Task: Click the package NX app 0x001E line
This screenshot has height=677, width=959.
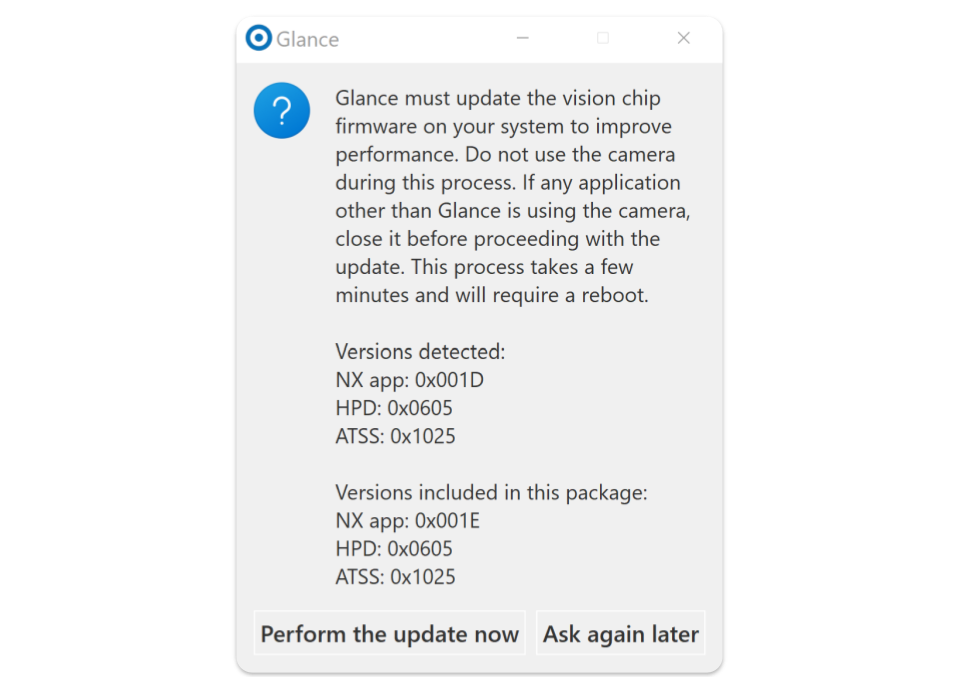Action: point(408,520)
